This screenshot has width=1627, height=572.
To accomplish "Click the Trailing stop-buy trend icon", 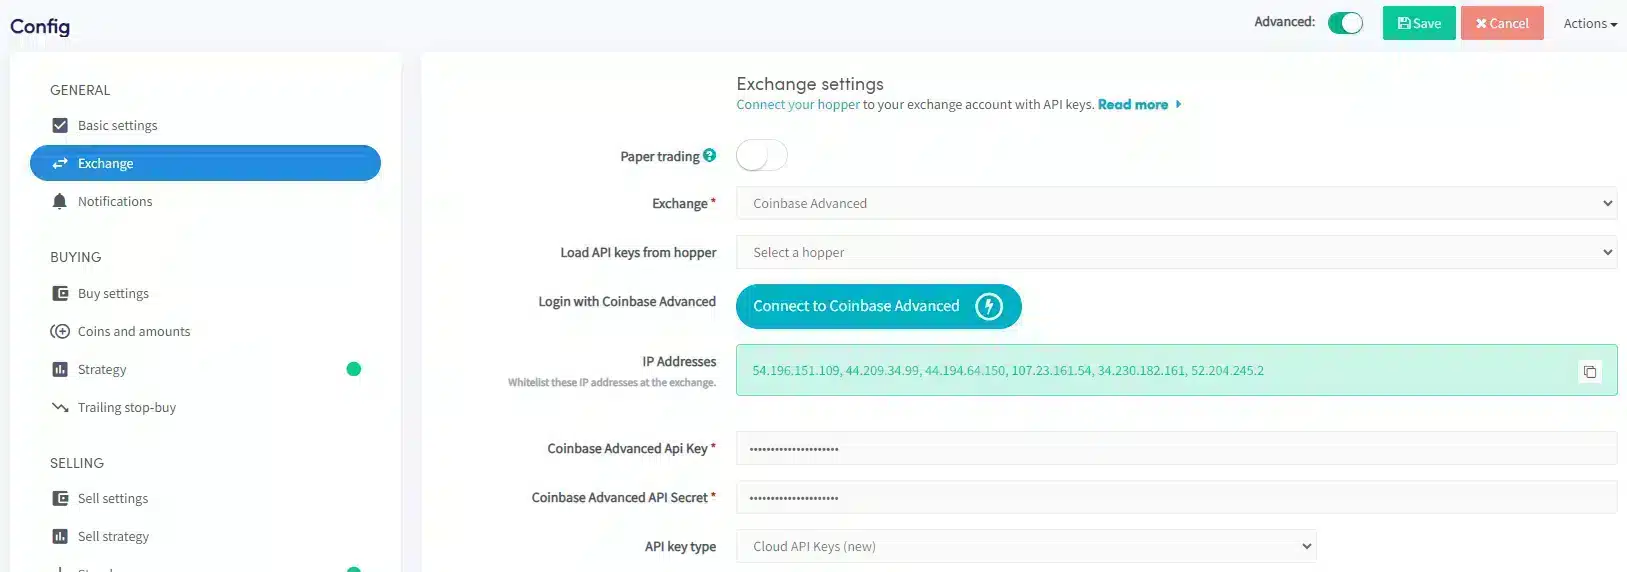I will coord(60,407).
